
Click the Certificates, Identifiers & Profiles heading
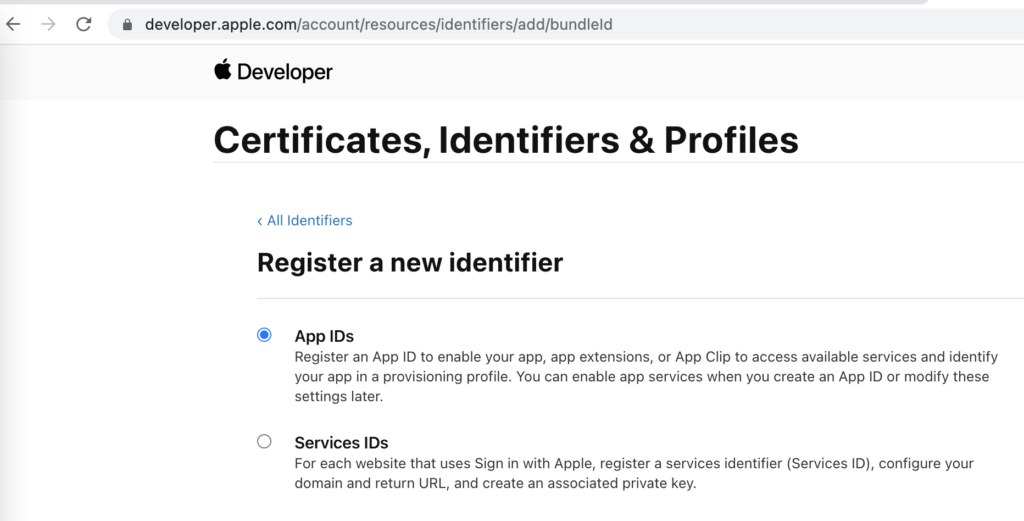[x=506, y=140]
